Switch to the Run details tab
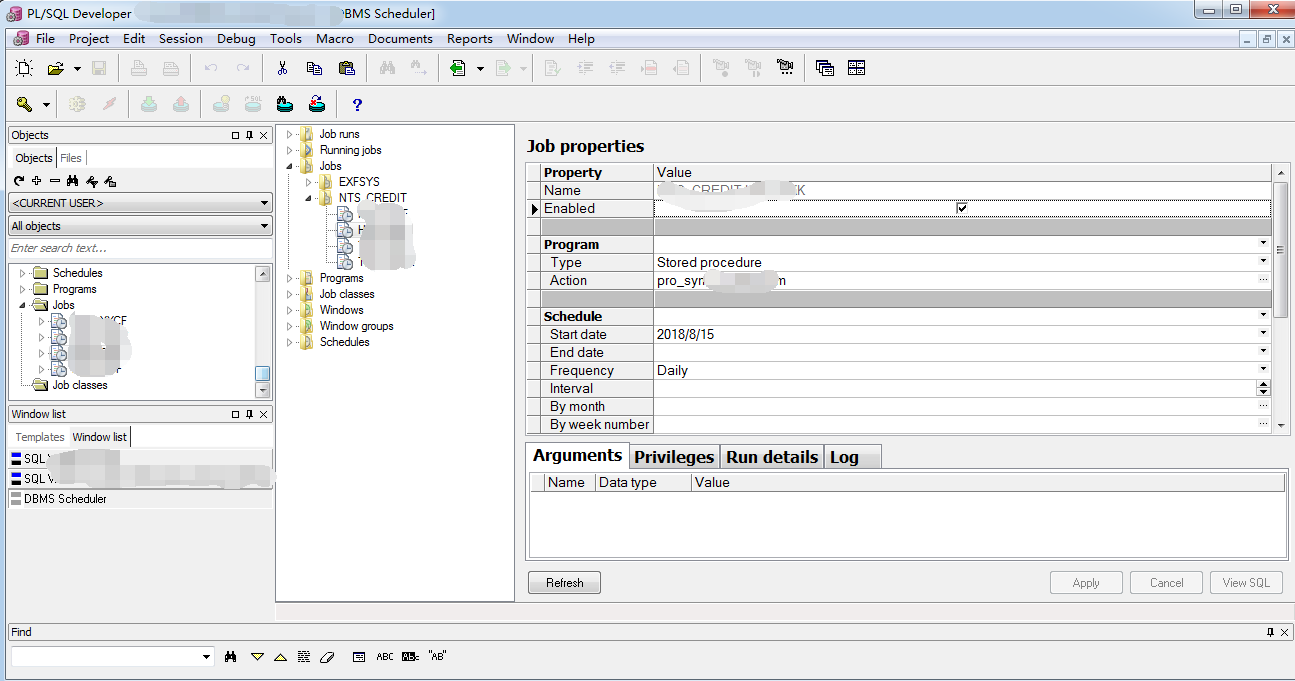Image resolution: width=1295 pixels, height=681 pixels. coord(772,457)
